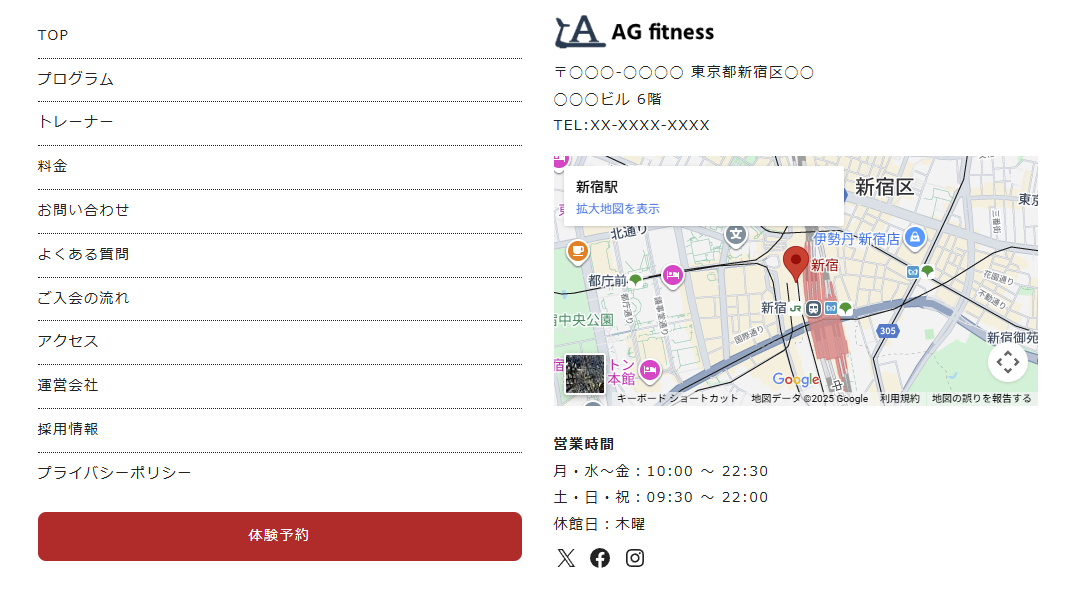Click the 月・水～金 hours line
This screenshot has height=595, width=1070.
tap(661, 471)
